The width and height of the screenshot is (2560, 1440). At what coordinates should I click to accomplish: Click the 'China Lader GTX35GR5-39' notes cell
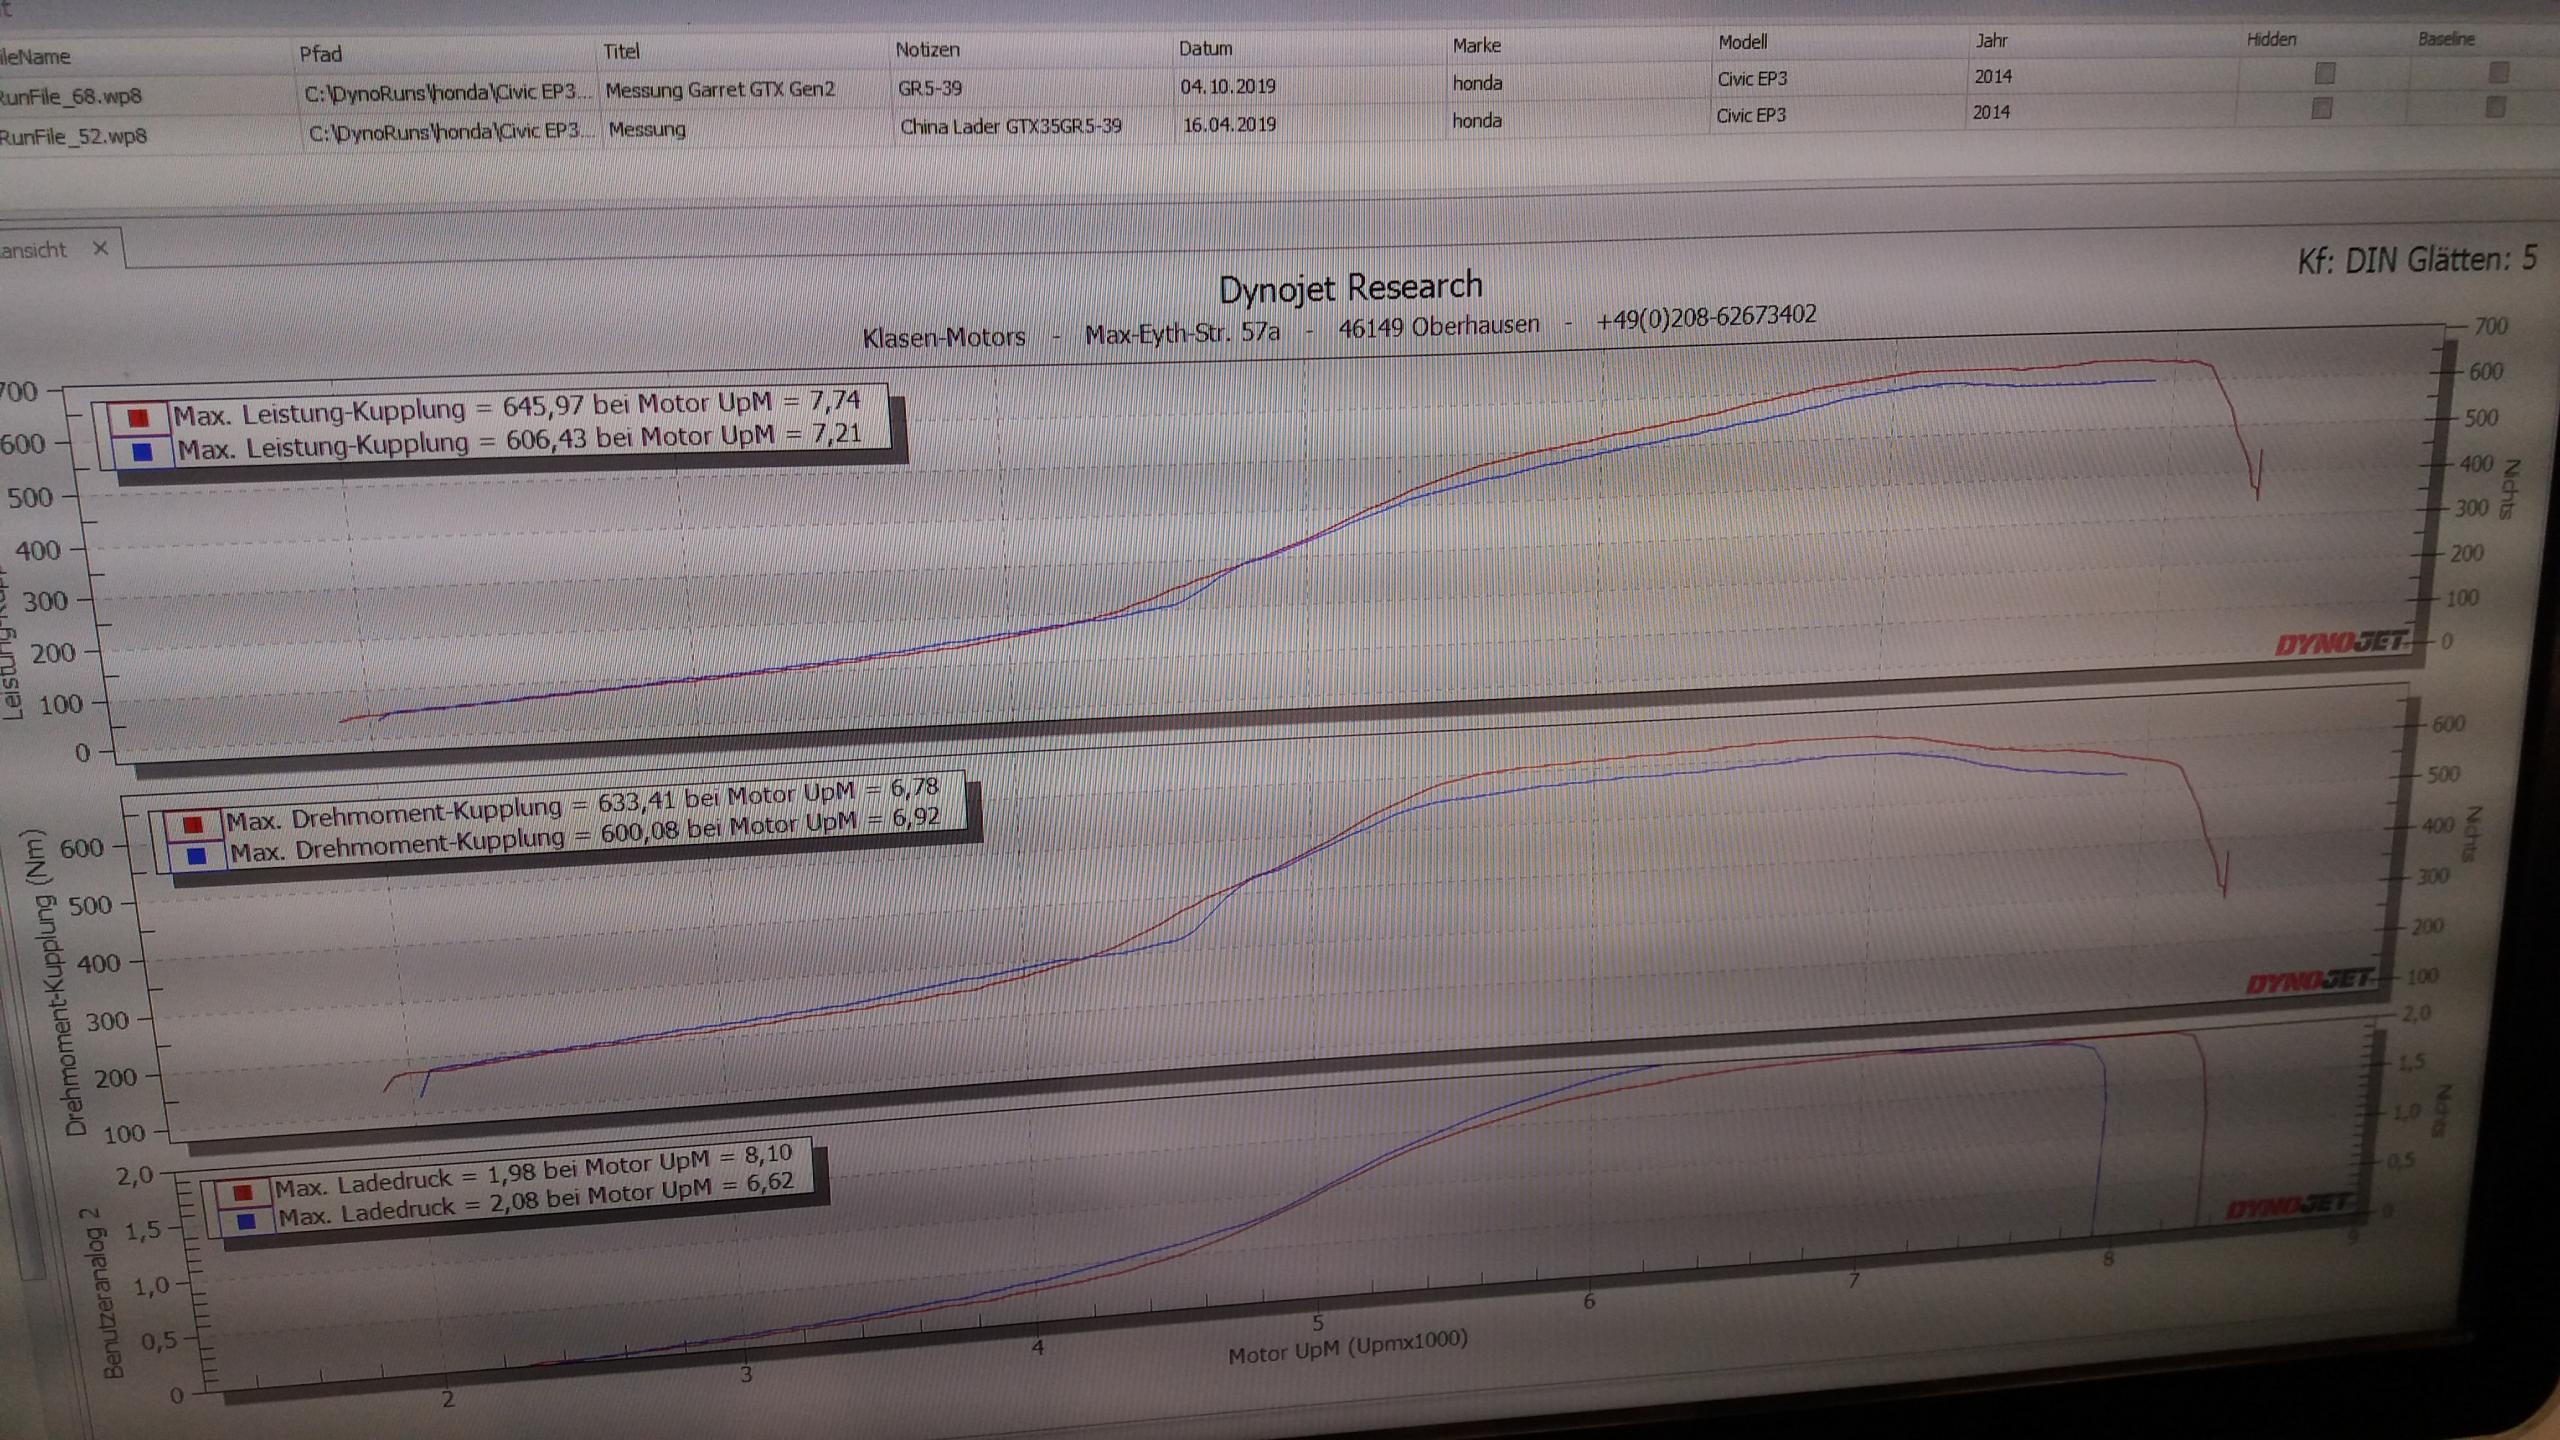(1010, 126)
